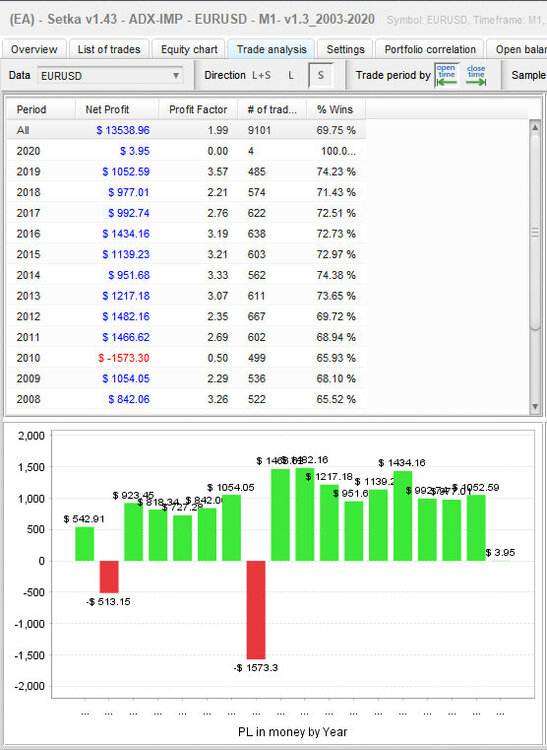Select the 2020 period row
This screenshot has height=750, width=547.
[x=186, y=151]
